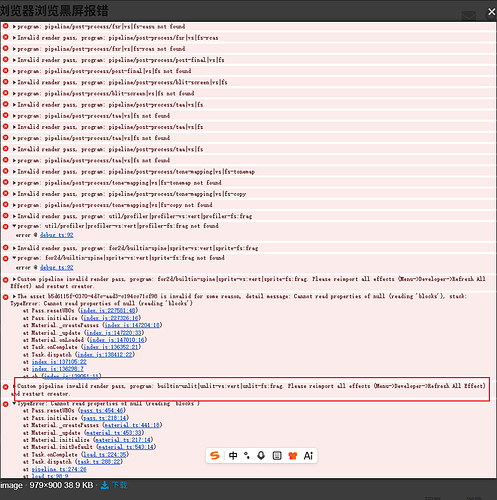497x500 pixels.
Task: Click the red error icon beside 'The asset' message
Action: pos(5,297)
